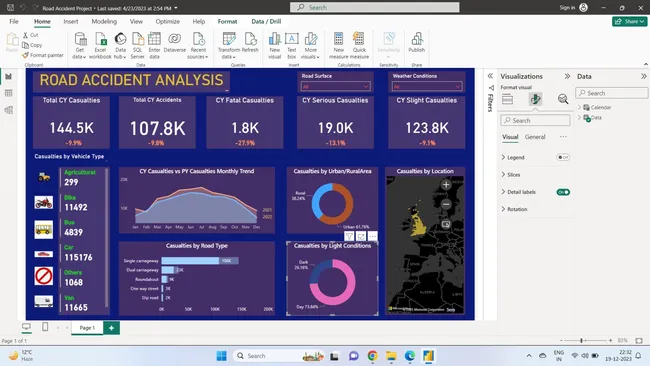
Task: Select the Format visual brush icon
Action: tap(535, 99)
